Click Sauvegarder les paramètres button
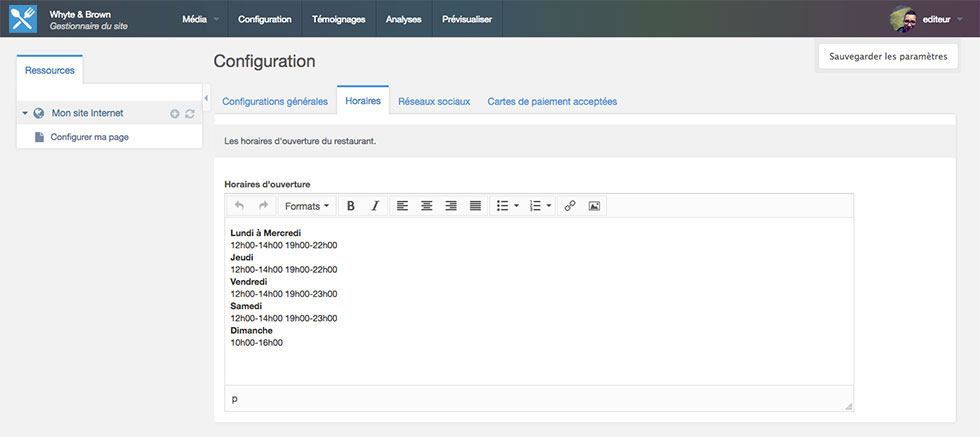The image size is (980, 437). pyautogui.click(x=887, y=57)
